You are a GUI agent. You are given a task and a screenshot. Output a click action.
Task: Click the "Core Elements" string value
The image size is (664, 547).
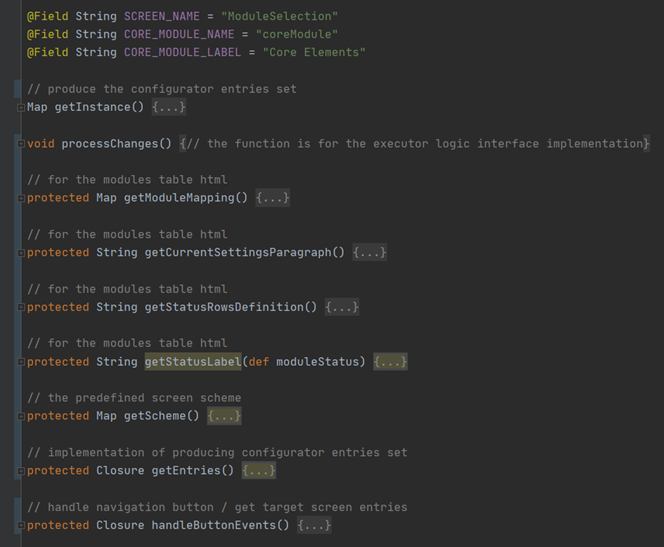click(314, 52)
